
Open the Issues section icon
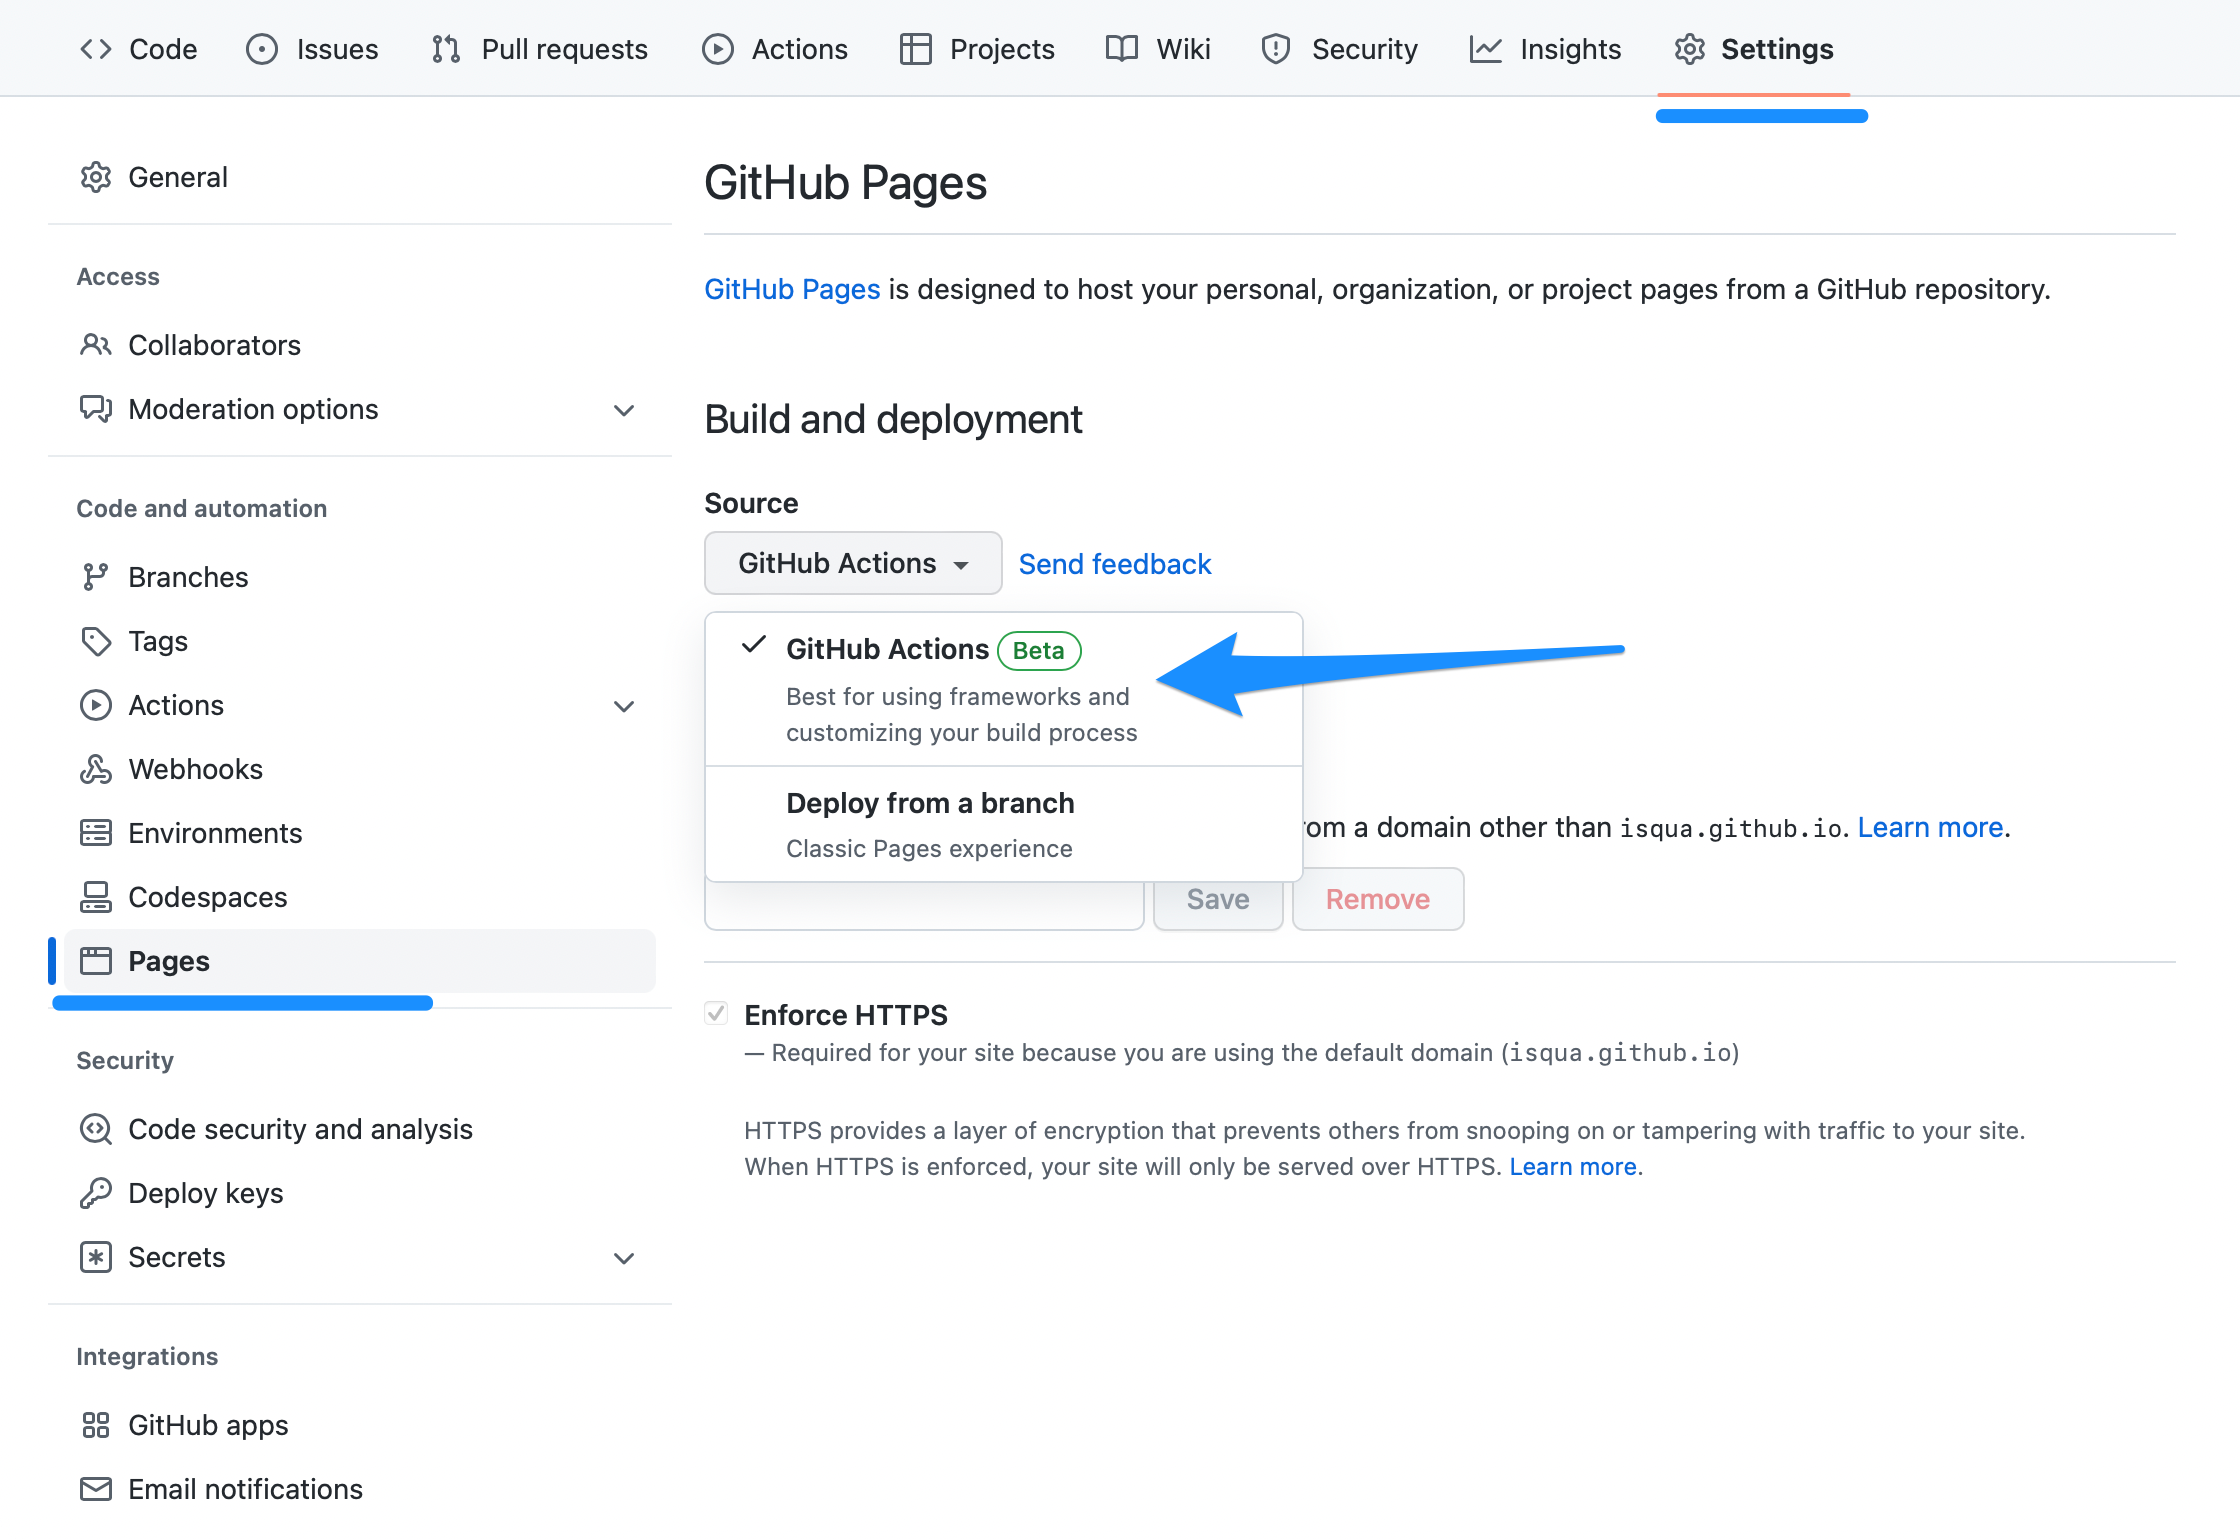point(261,48)
